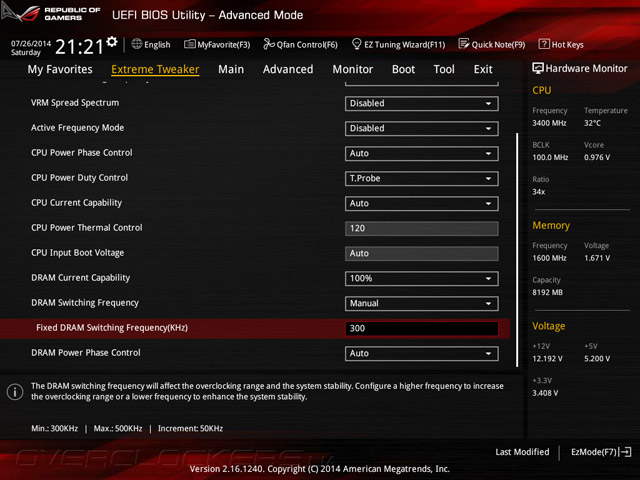Click the CPU frequency 3400 MHz value
The width and height of the screenshot is (640, 480).
[x=549, y=123]
